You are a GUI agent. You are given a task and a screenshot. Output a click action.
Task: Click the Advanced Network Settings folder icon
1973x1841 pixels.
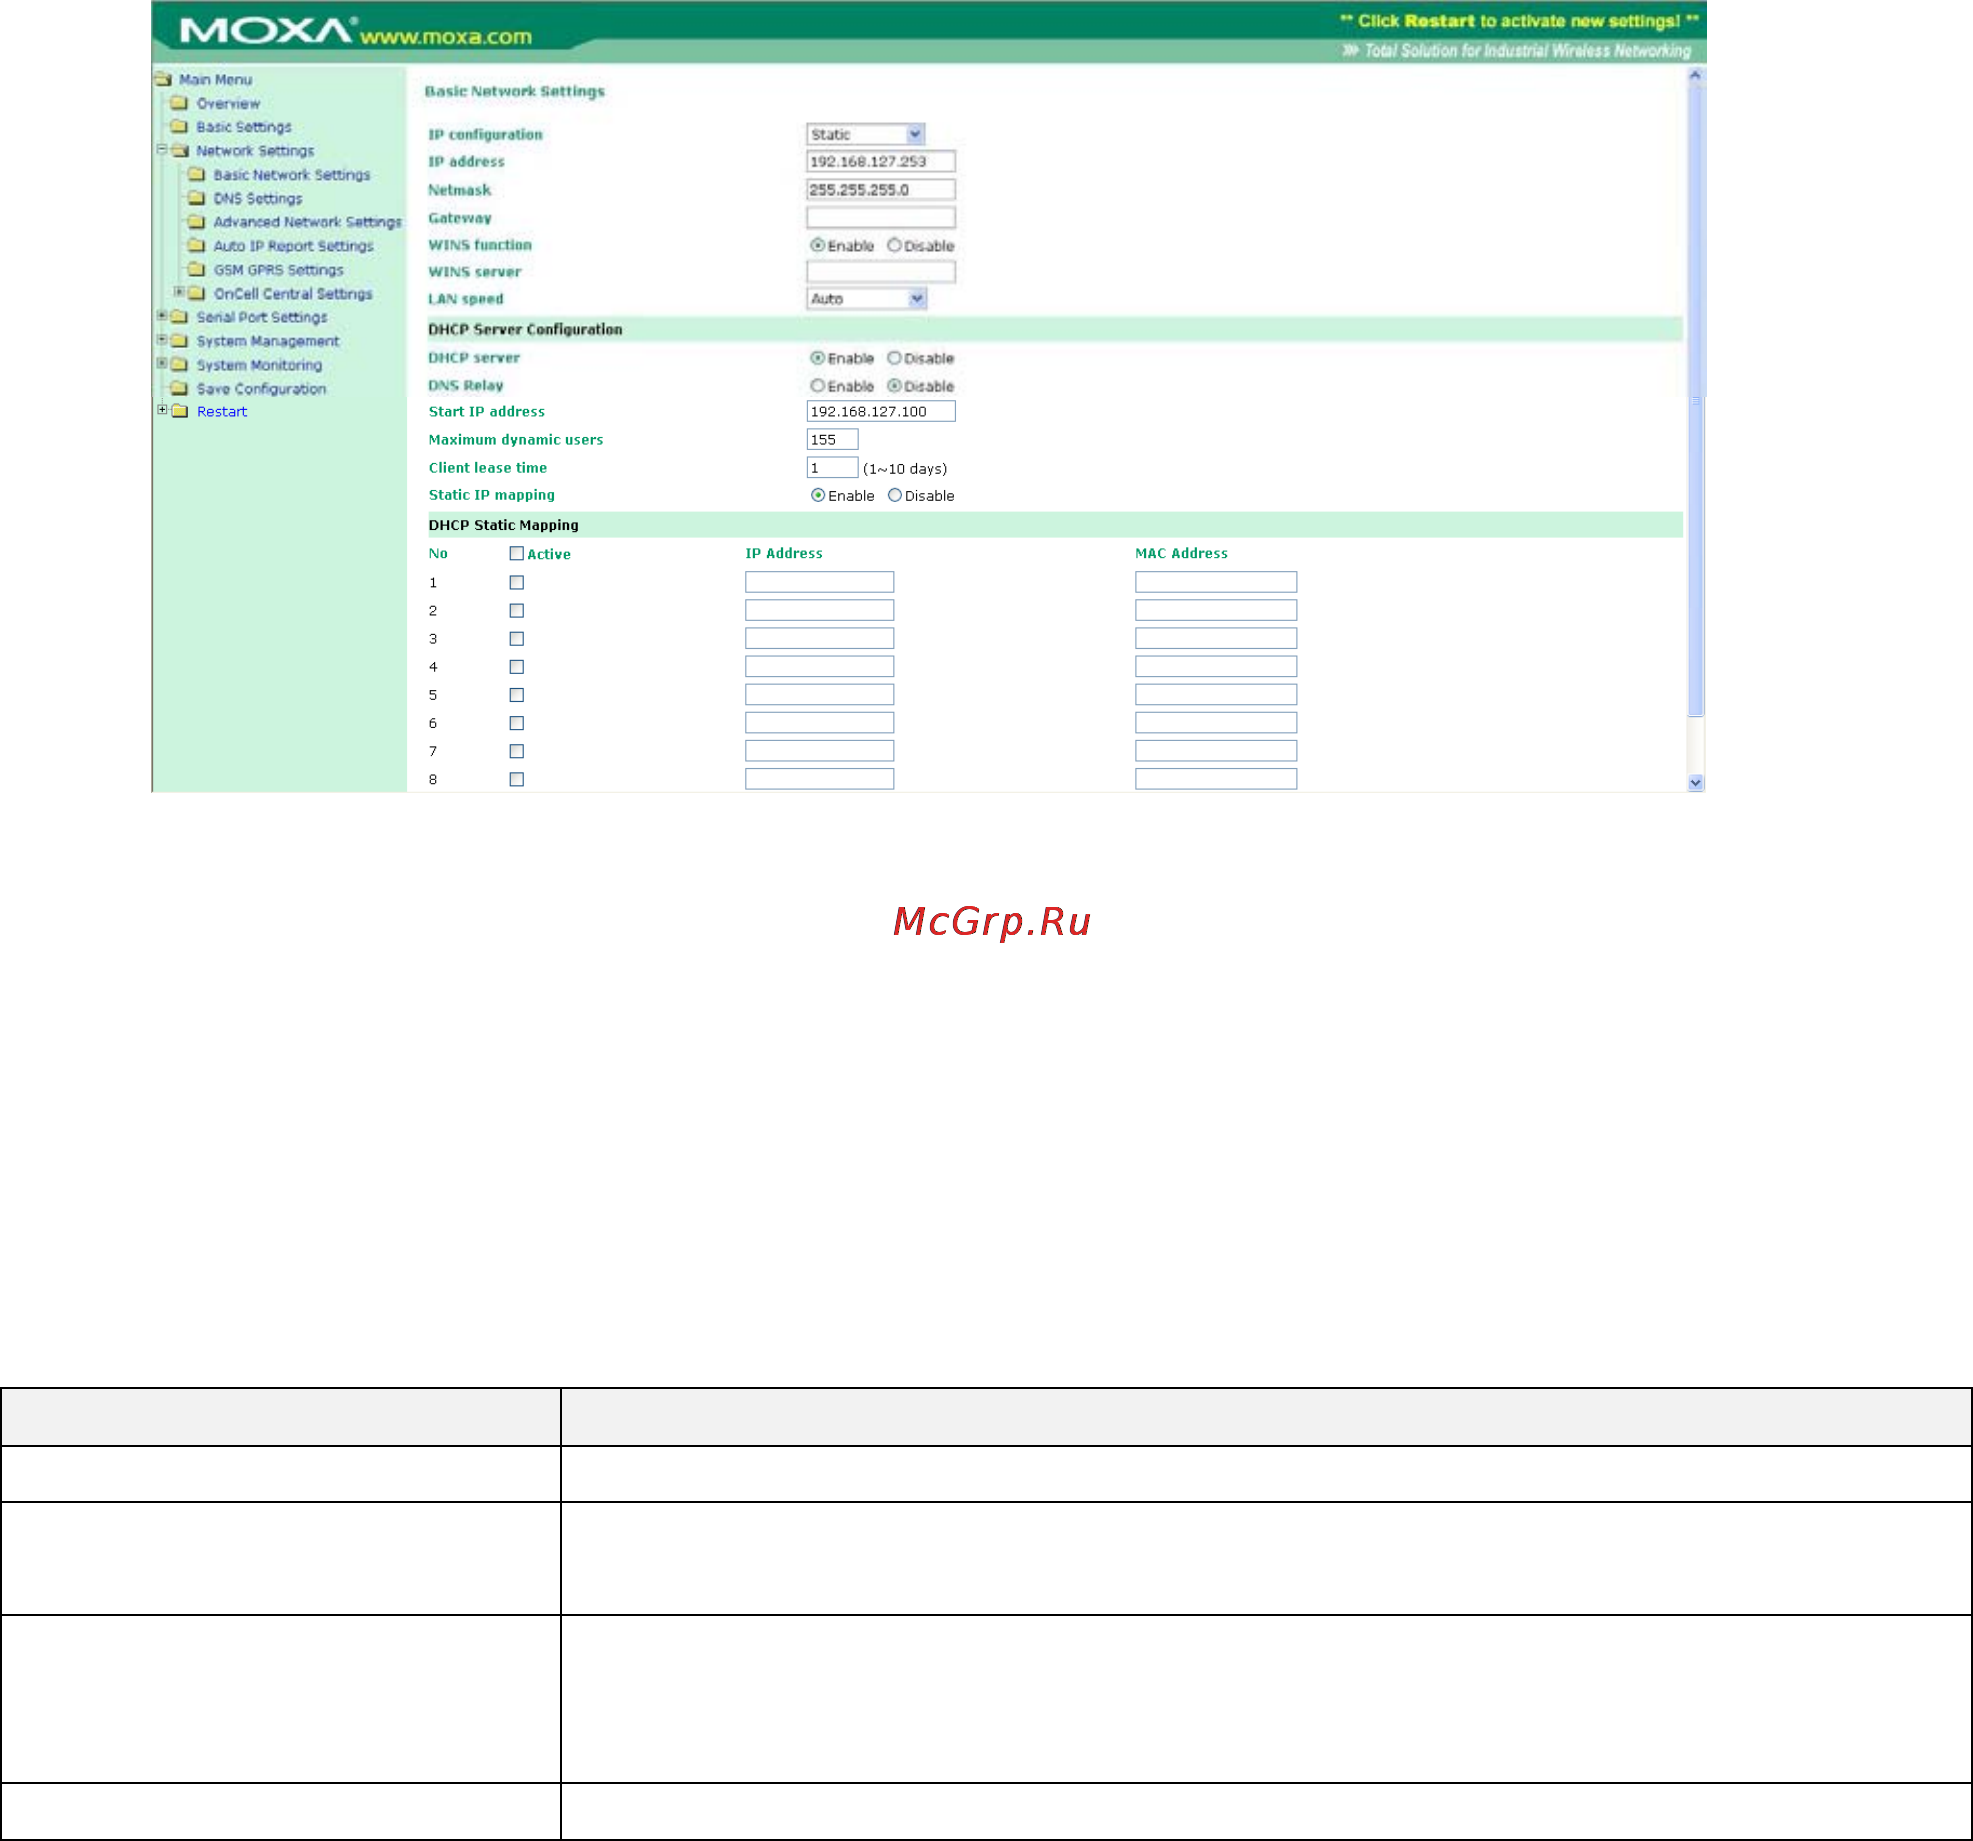[197, 222]
